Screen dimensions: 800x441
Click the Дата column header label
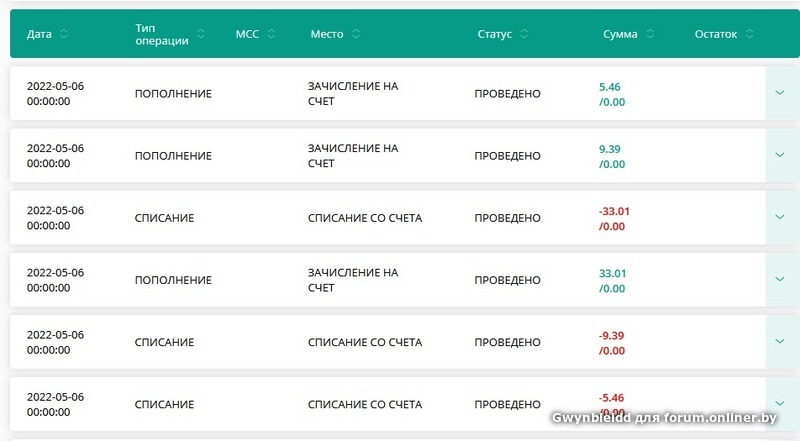pyautogui.click(x=40, y=34)
